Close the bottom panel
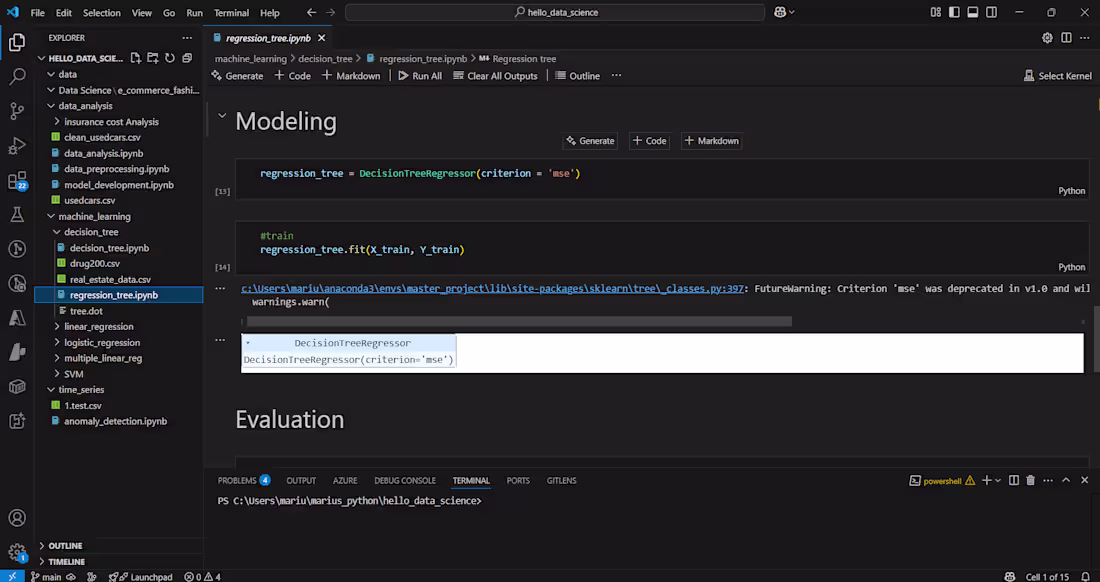1100x582 pixels. [x=1085, y=480]
